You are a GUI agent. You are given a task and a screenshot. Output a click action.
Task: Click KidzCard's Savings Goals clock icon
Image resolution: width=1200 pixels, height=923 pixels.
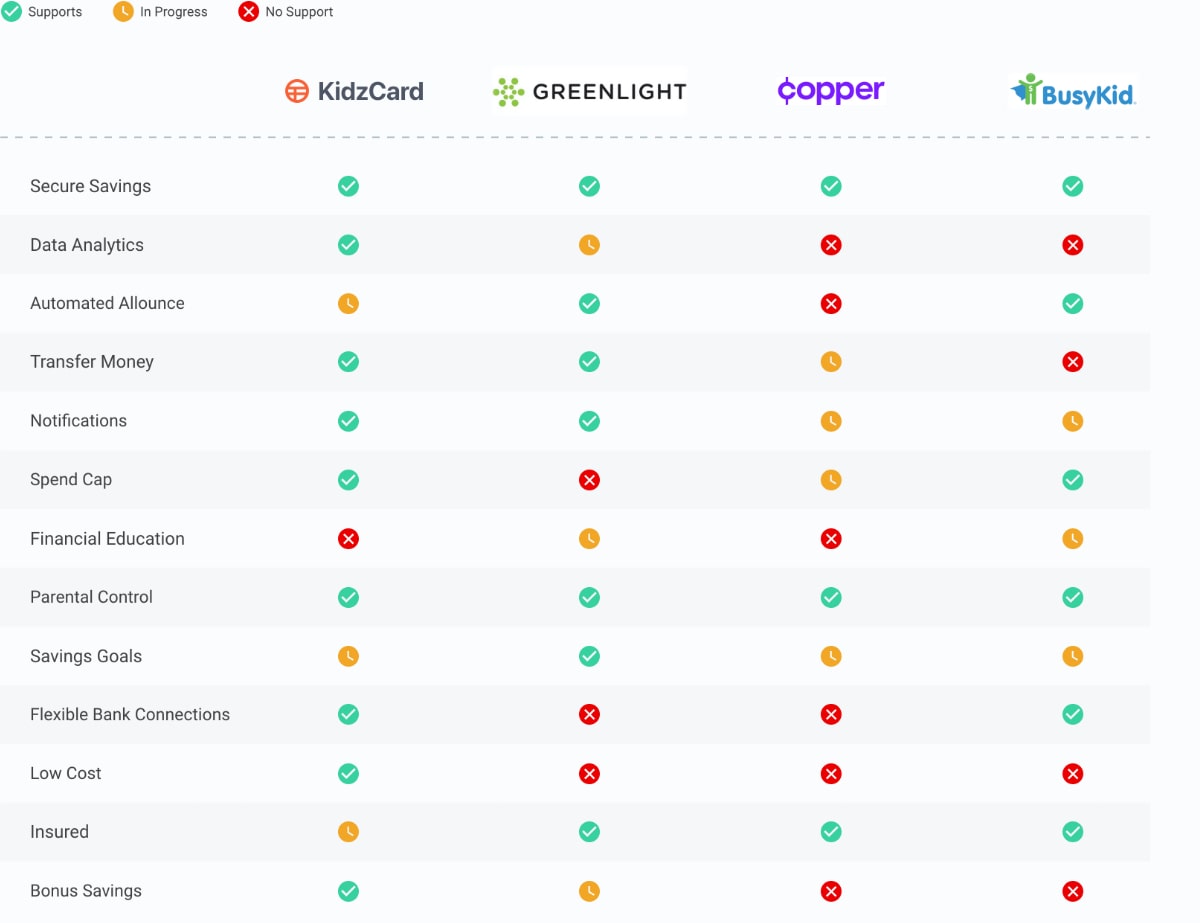pos(348,656)
